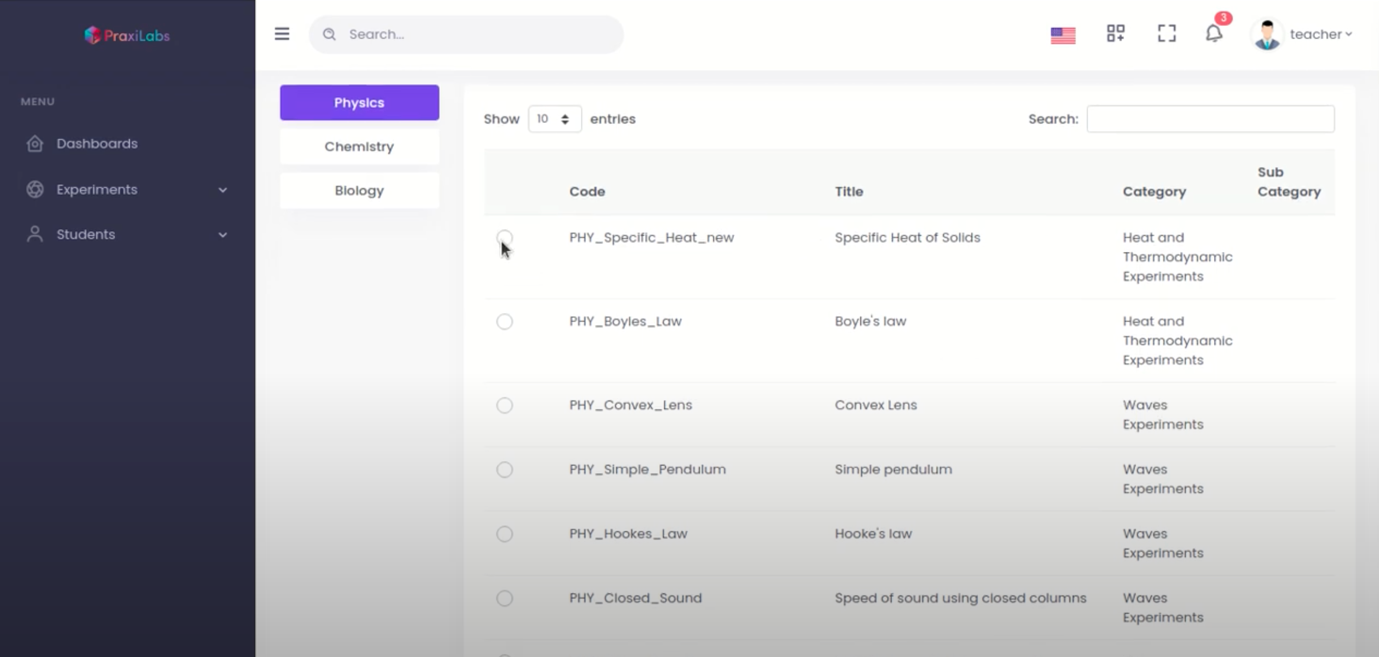This screenshot has width=1379, height=657.
Task: Click the Students person icon
Action: [x=35, y=234]
